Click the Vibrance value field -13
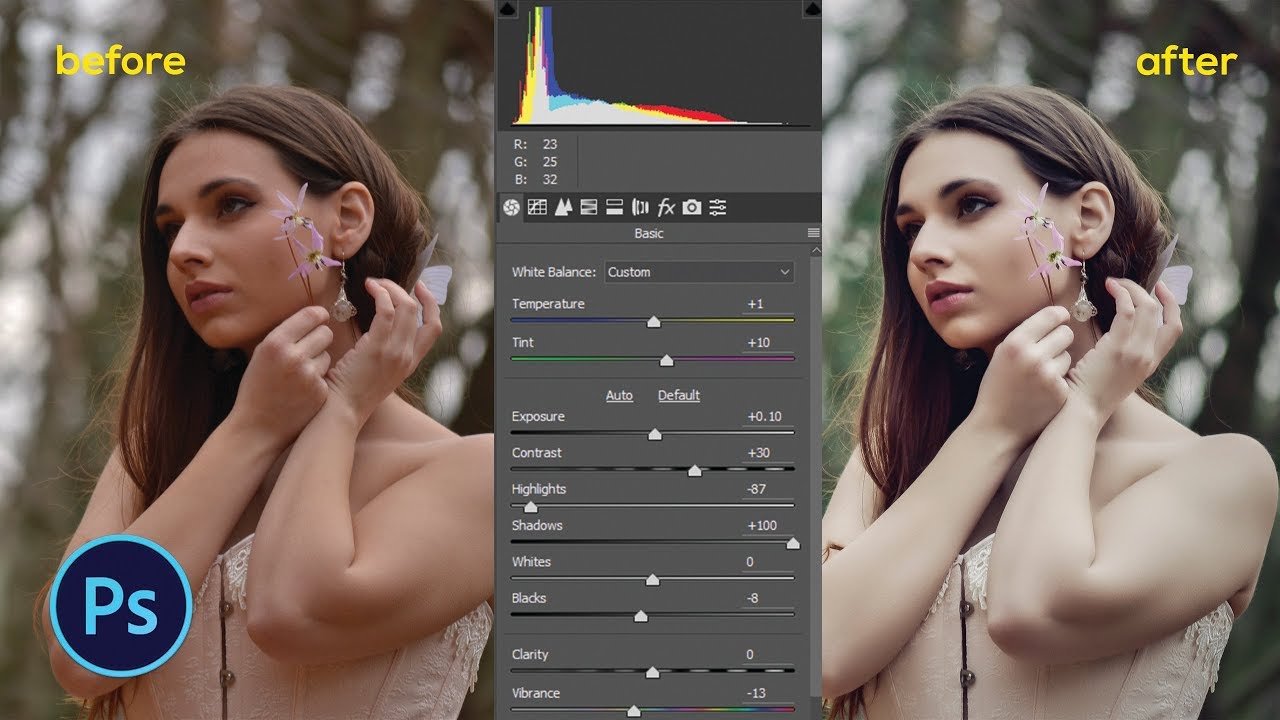The height and width of the screenshot is (720, 1280). 768,693
